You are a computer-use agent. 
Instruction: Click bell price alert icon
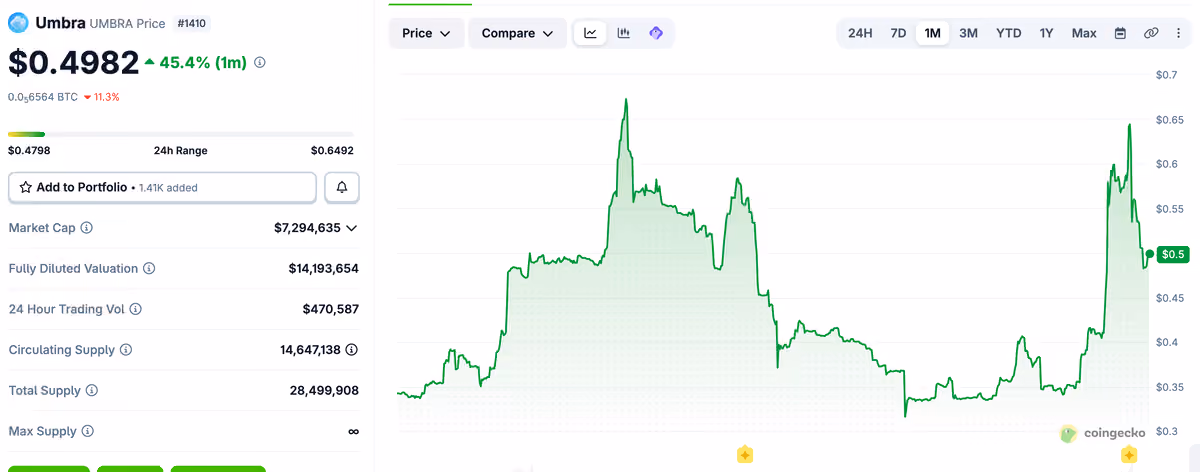pyautogui.click(x=342, y=187)
